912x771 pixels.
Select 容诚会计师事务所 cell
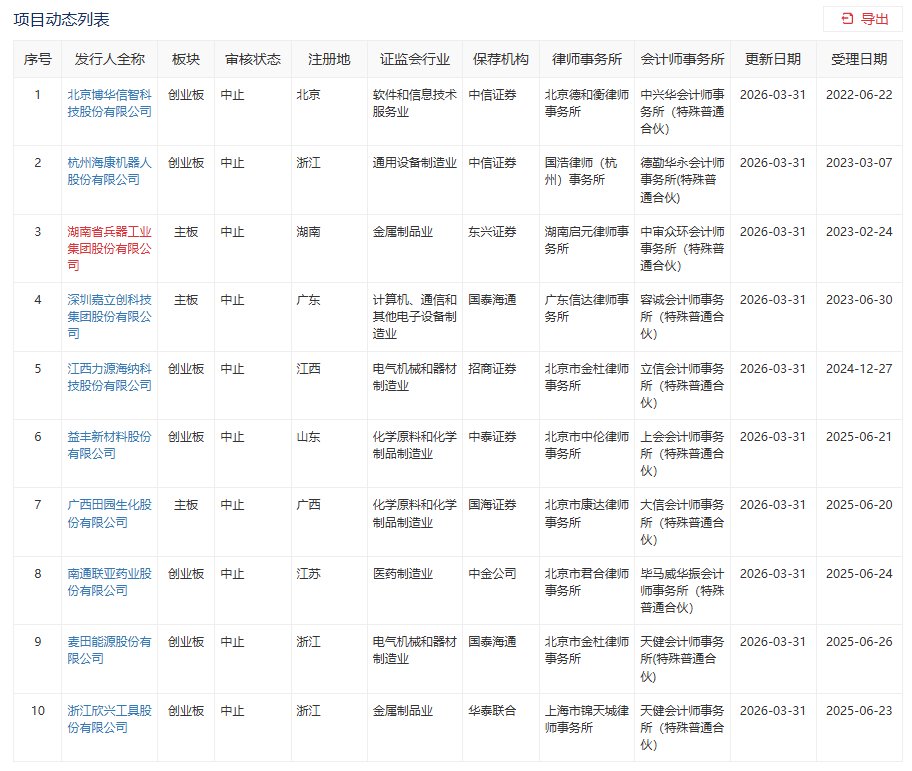[x=682, y=316]
